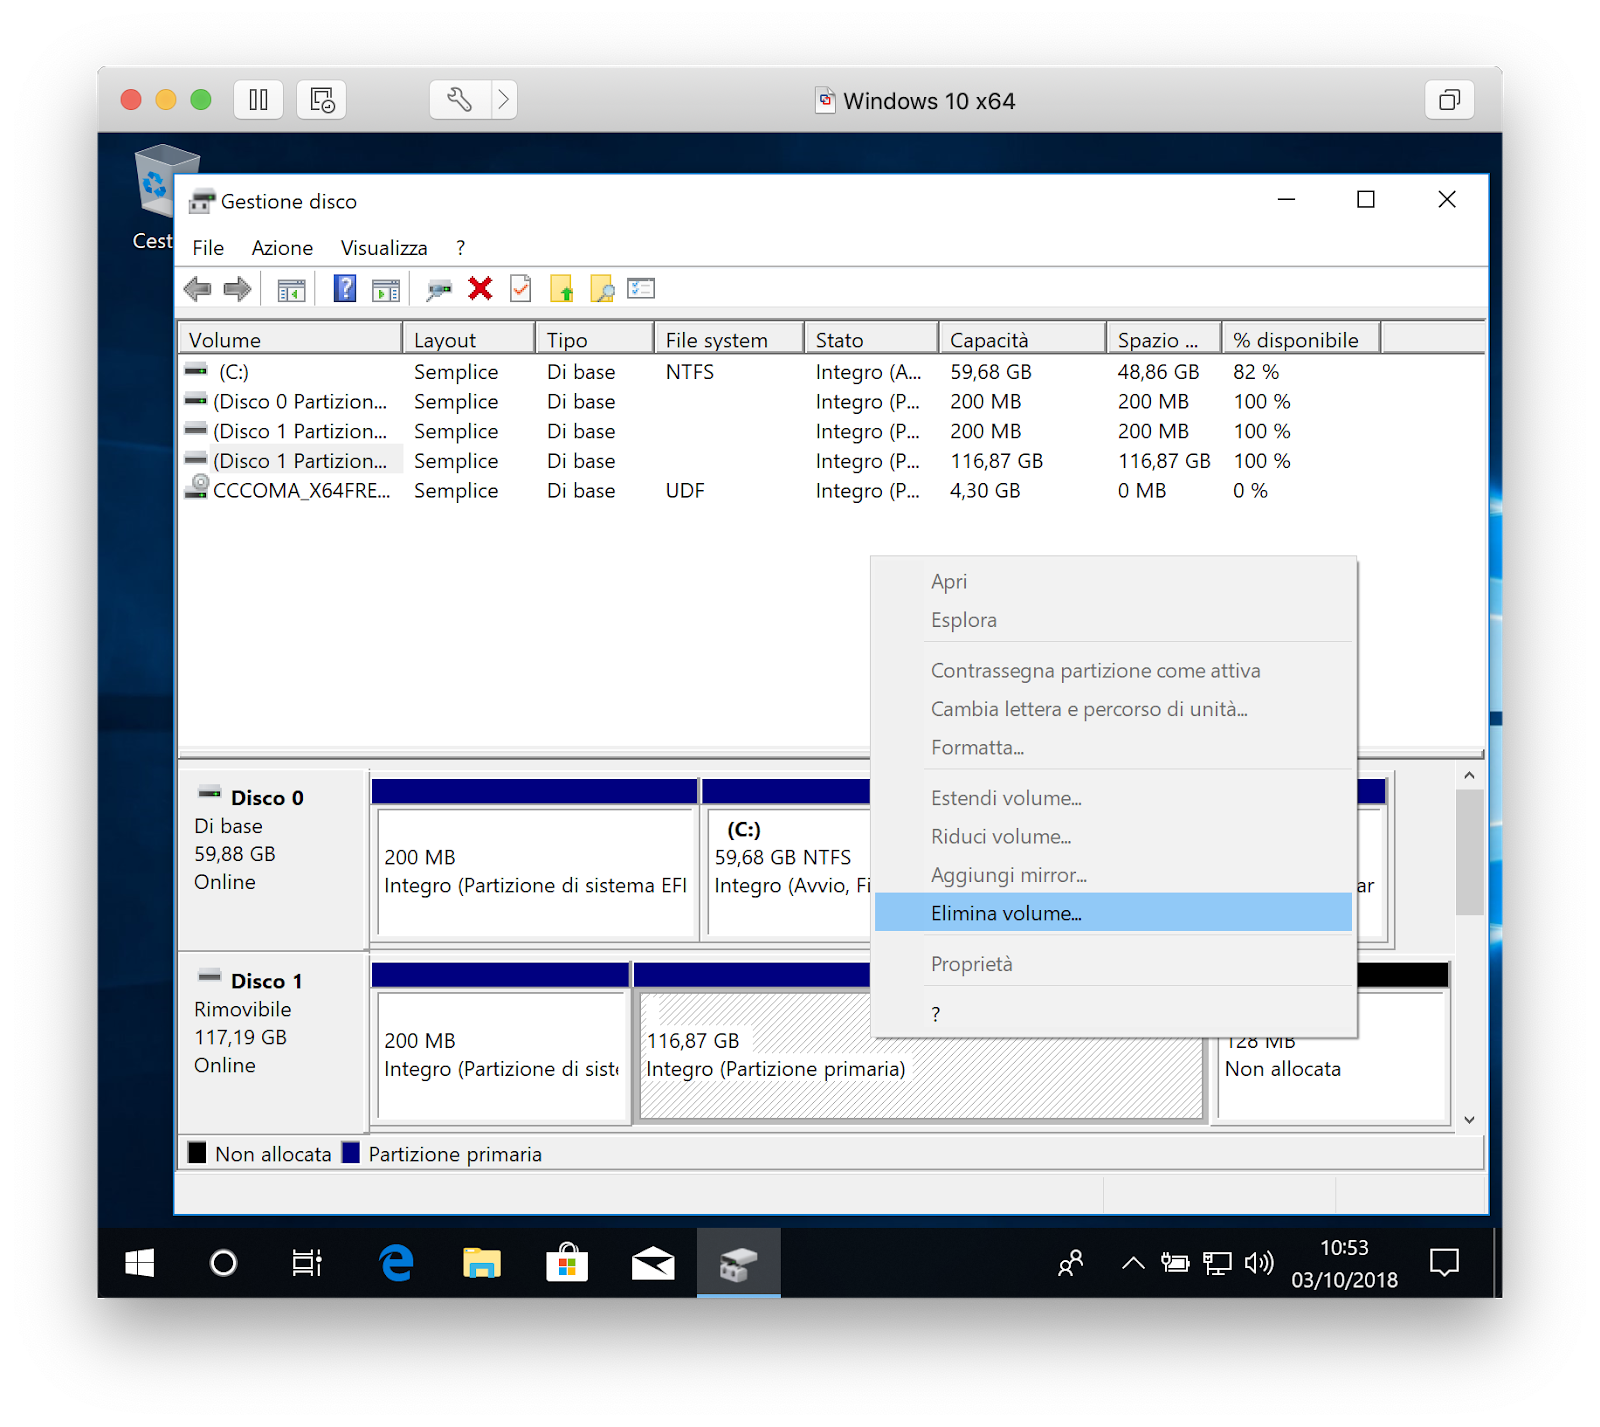The image size is (1600, 1427).
Task: Select Disco 1 116,87 GB primary partition block
Action: click(920, 1042)
